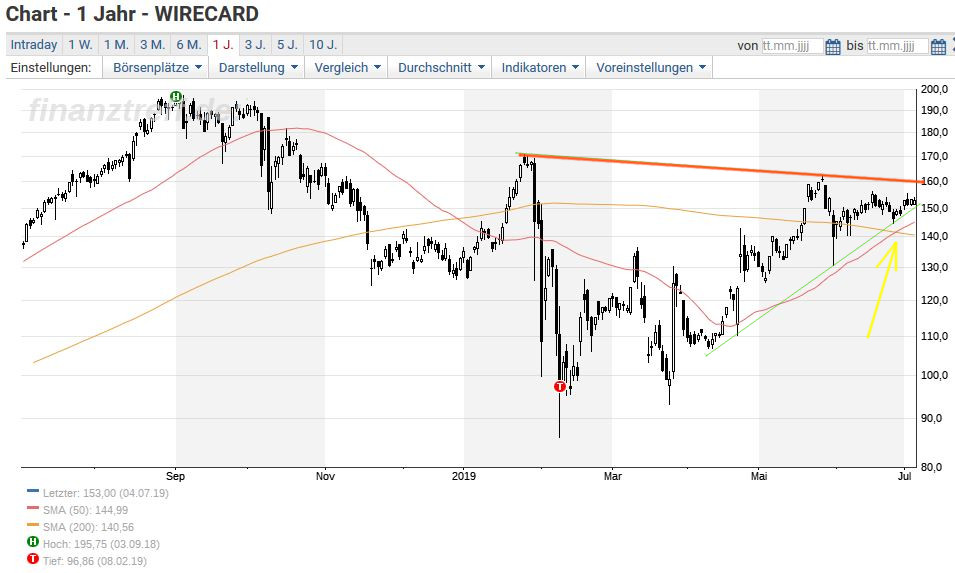Open the calendar picker for 'bis' date
The image size is (955, 573).
point(939,46)
